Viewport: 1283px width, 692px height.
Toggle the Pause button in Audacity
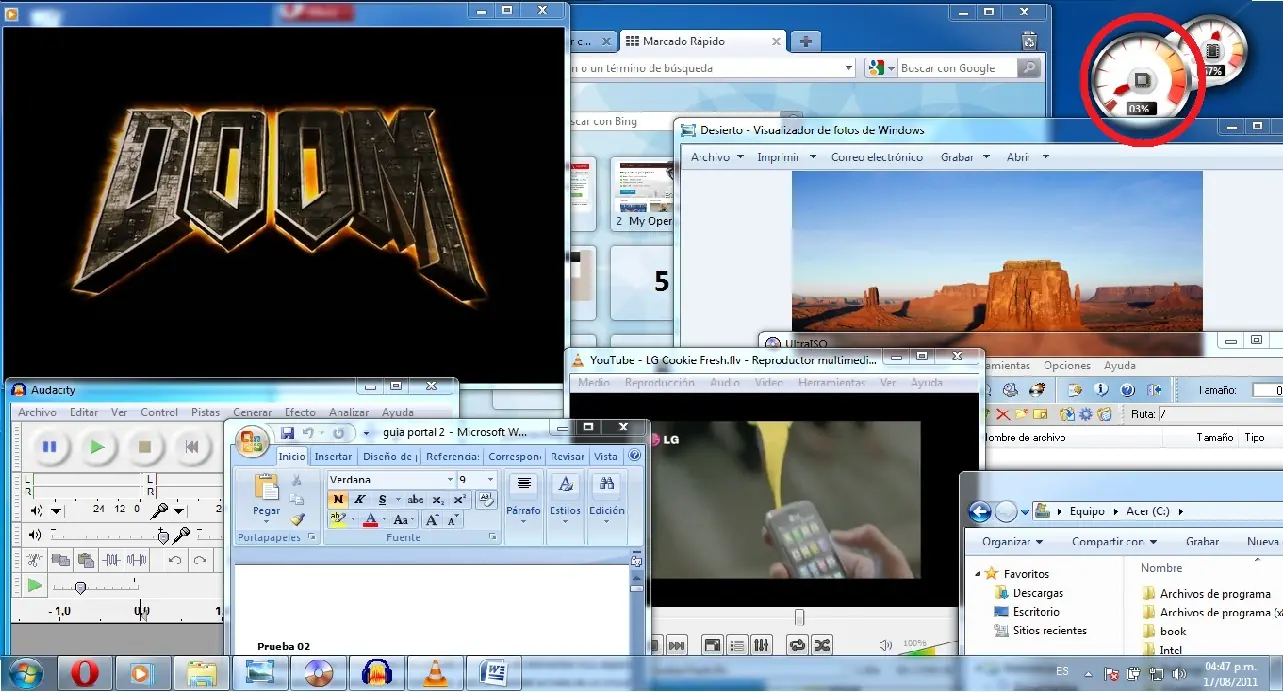click(x=49, y=447)
